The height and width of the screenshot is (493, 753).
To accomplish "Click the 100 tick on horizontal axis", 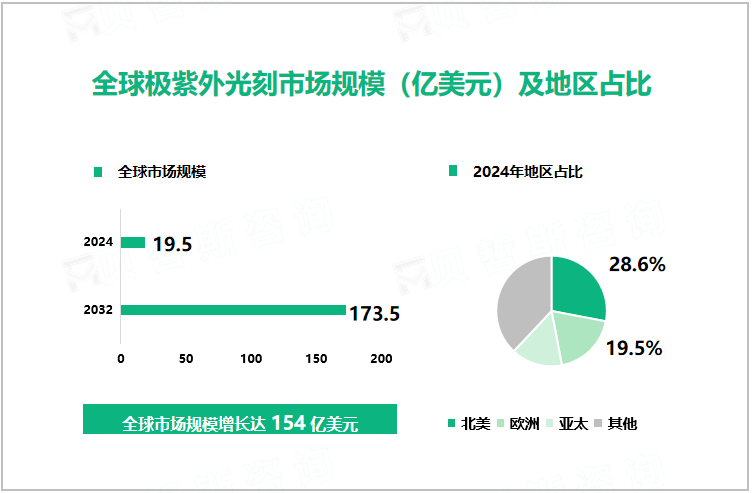I will [251, 359].
